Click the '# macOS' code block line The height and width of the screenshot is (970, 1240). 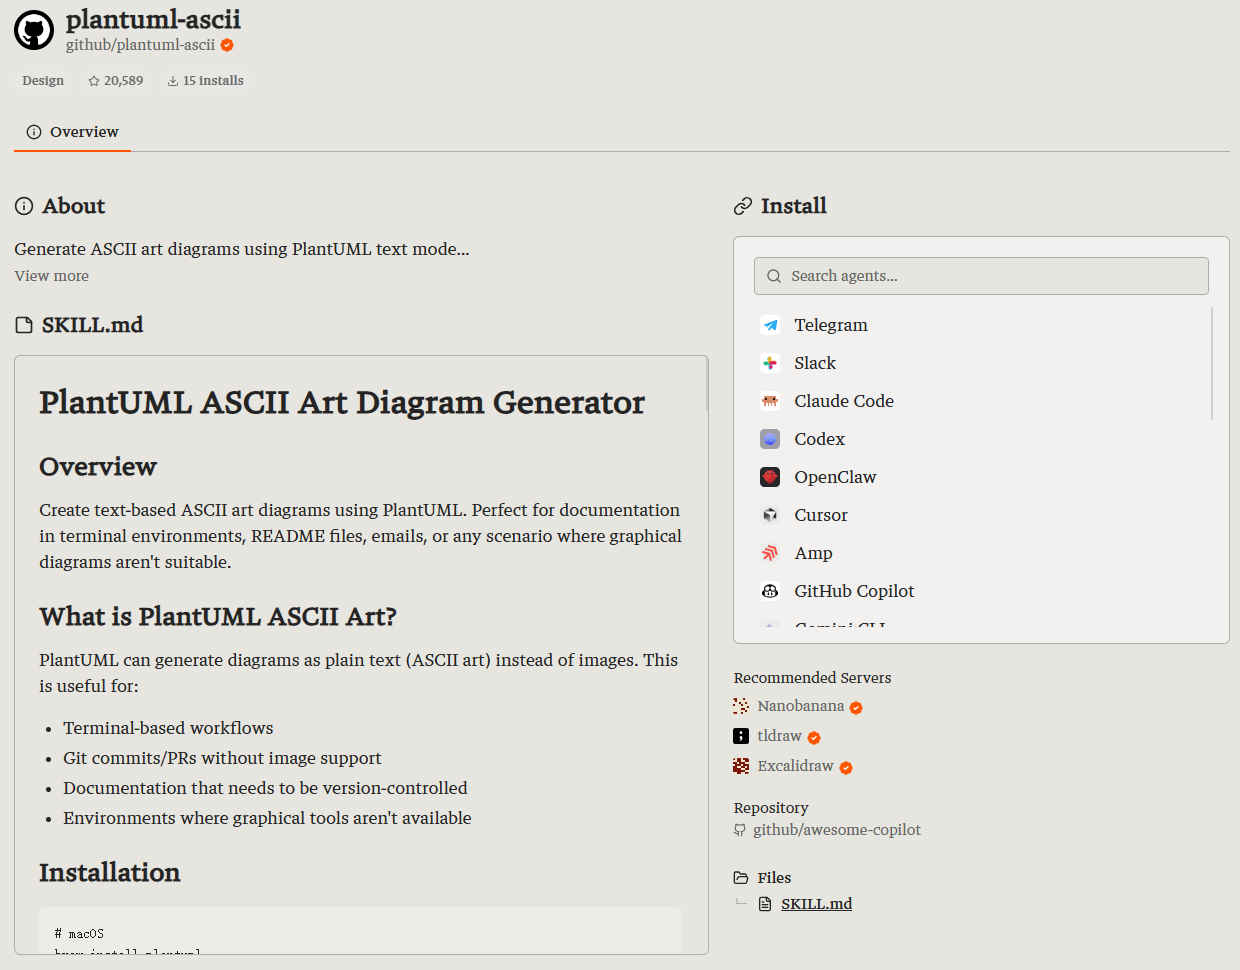(x=80, y=934)
